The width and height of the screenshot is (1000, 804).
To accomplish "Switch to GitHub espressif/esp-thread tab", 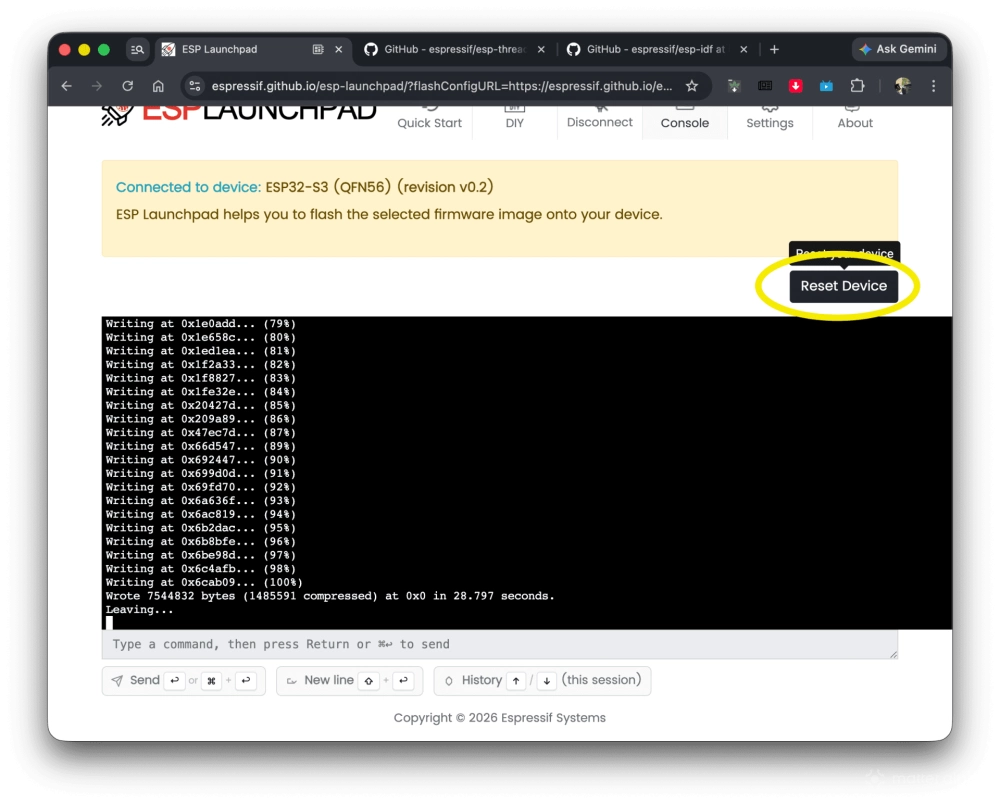I will coord(455,49).
